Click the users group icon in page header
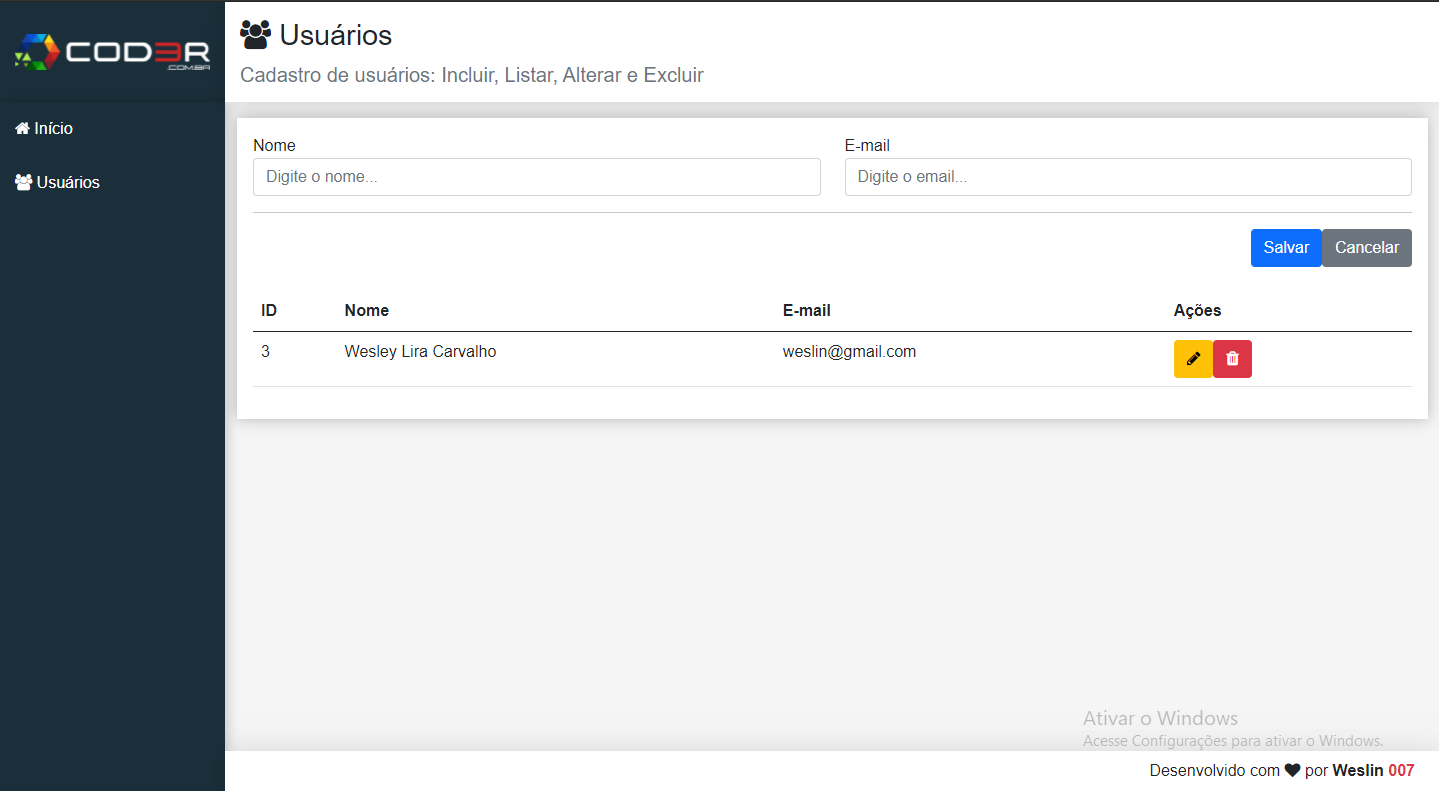The image size is (1439, 791). pyautogui.click(x=256, y=35)
